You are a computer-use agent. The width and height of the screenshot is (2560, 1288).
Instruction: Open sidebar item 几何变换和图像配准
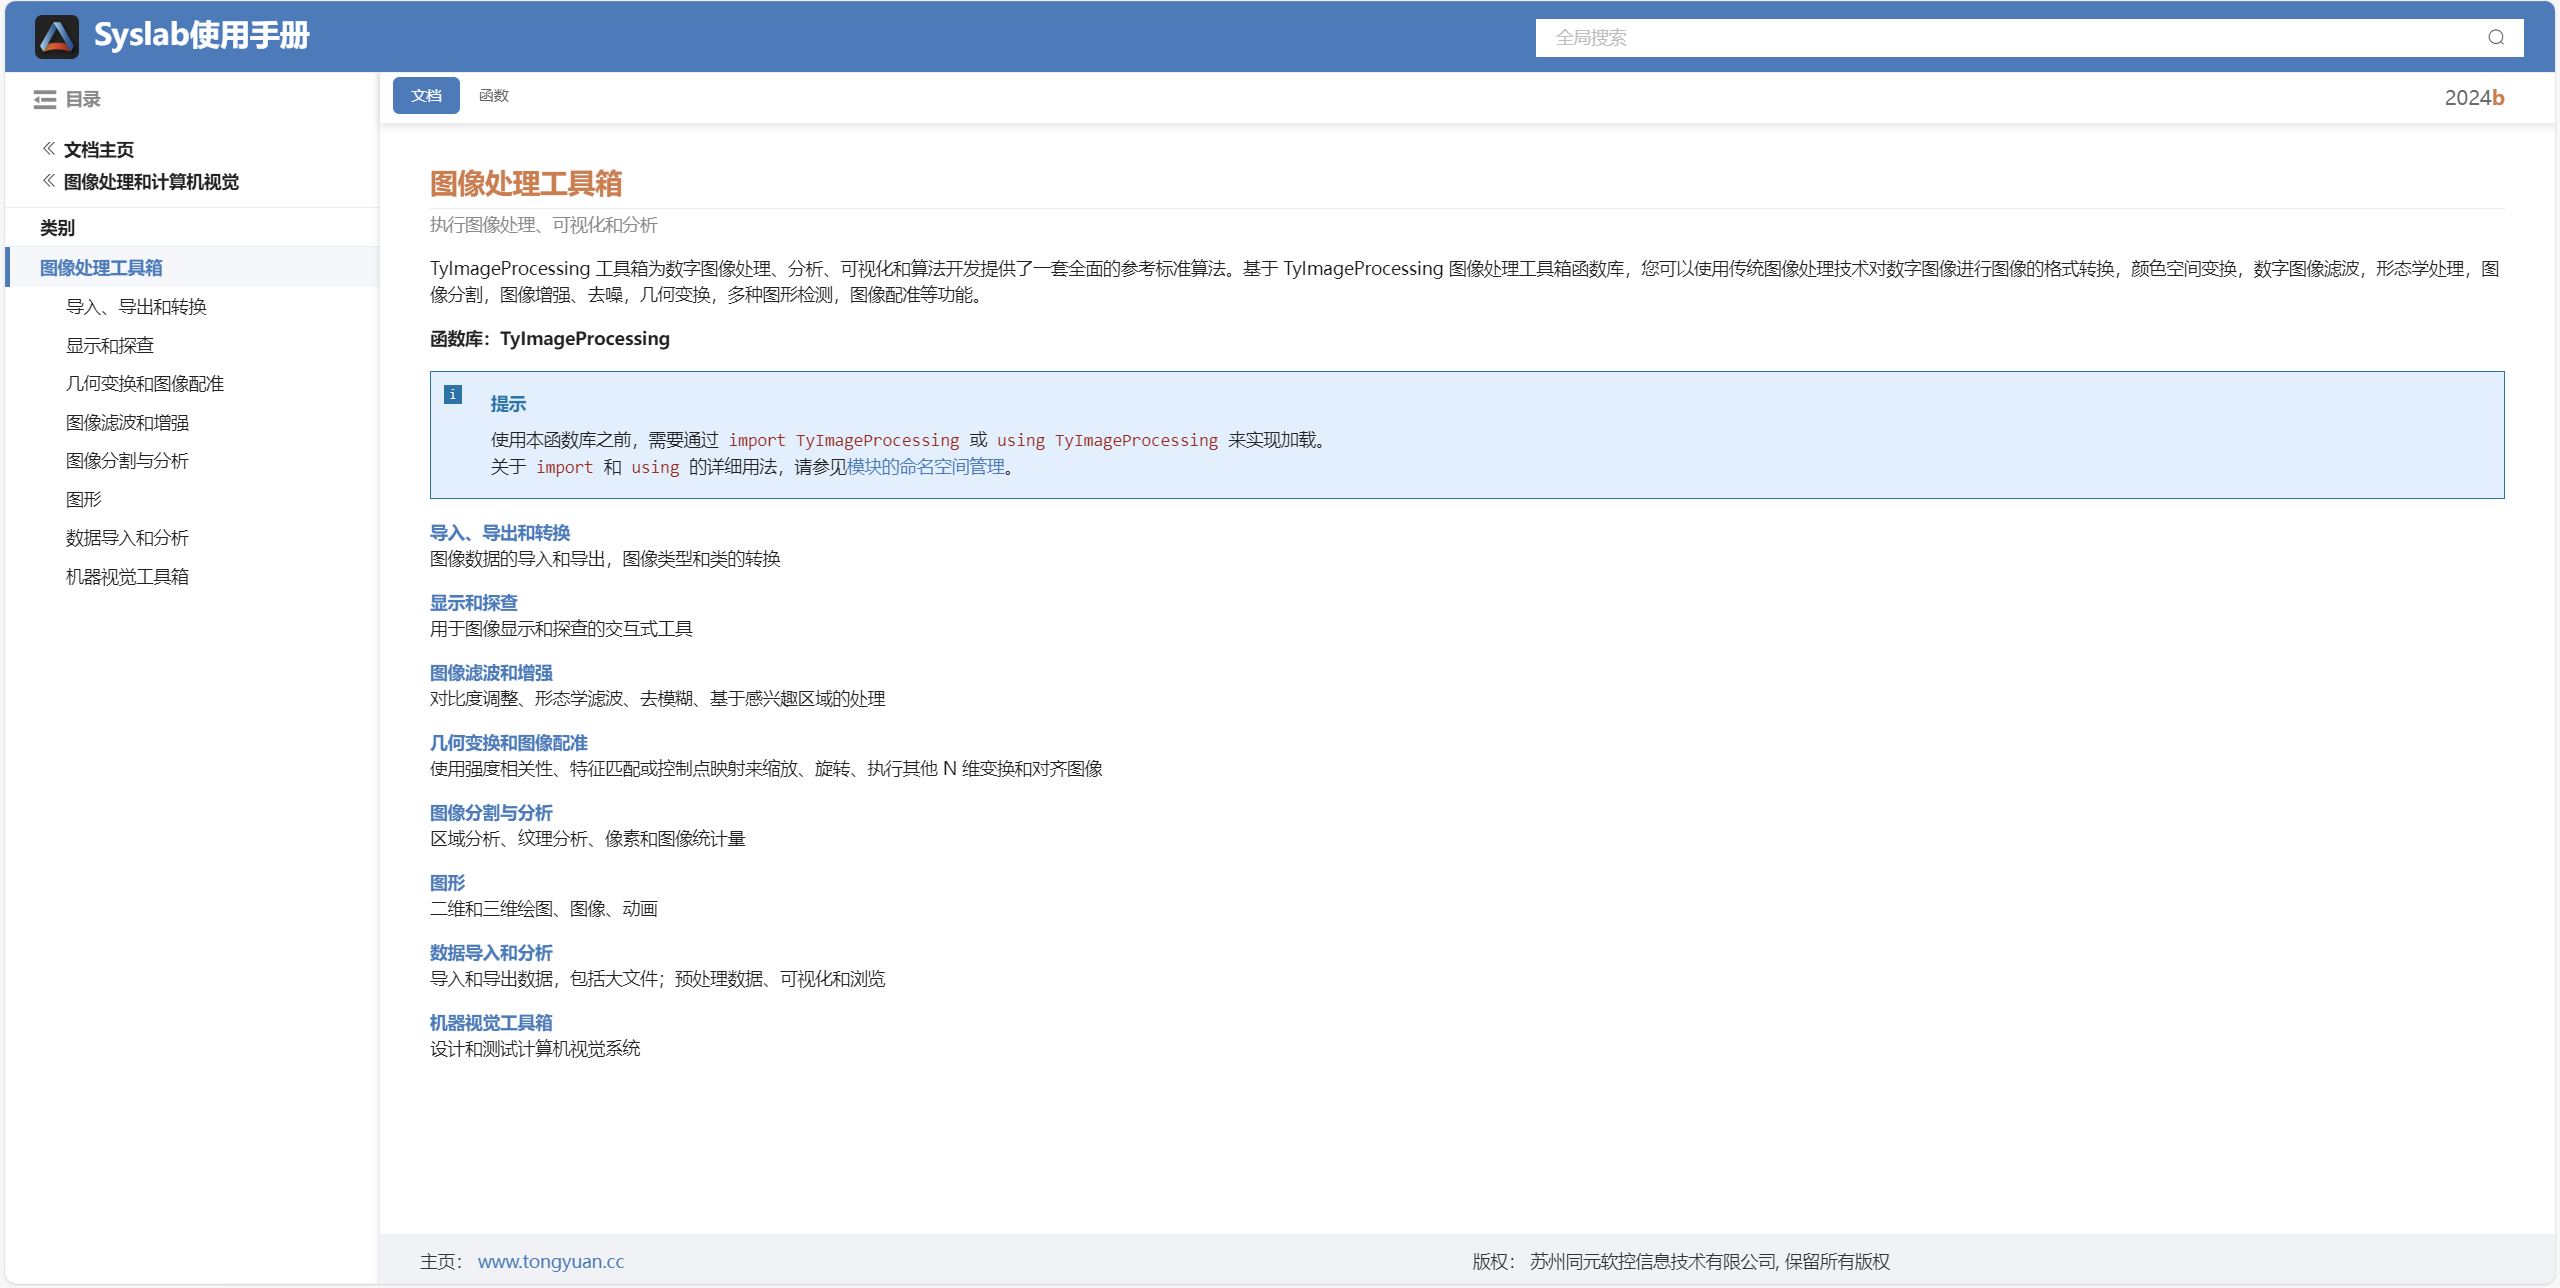click(x=145, y=384)
